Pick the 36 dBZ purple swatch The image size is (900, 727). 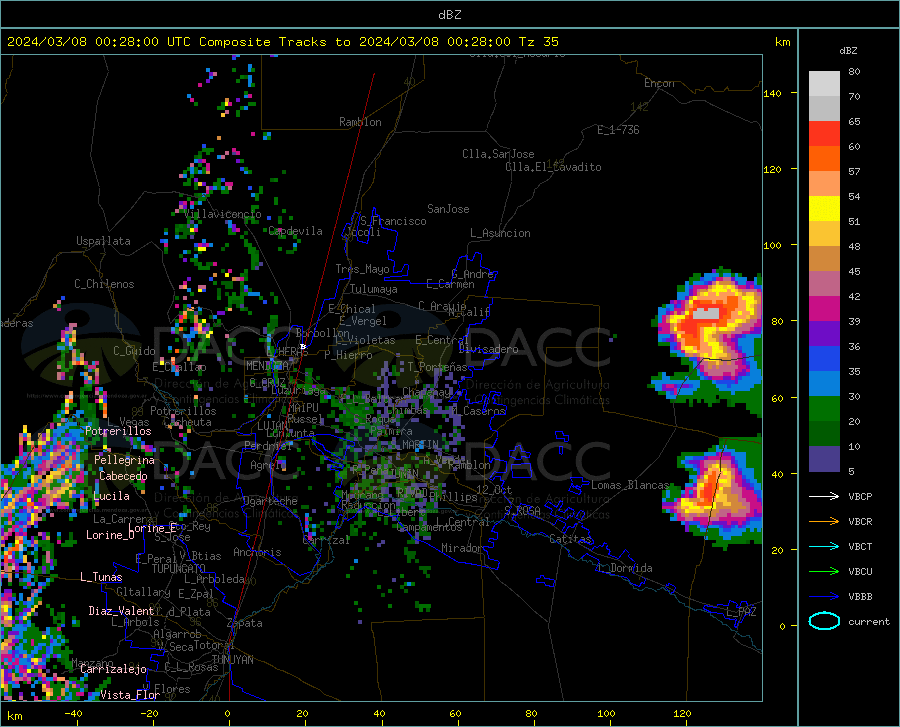pyautogui.click(x=824, y=334)
